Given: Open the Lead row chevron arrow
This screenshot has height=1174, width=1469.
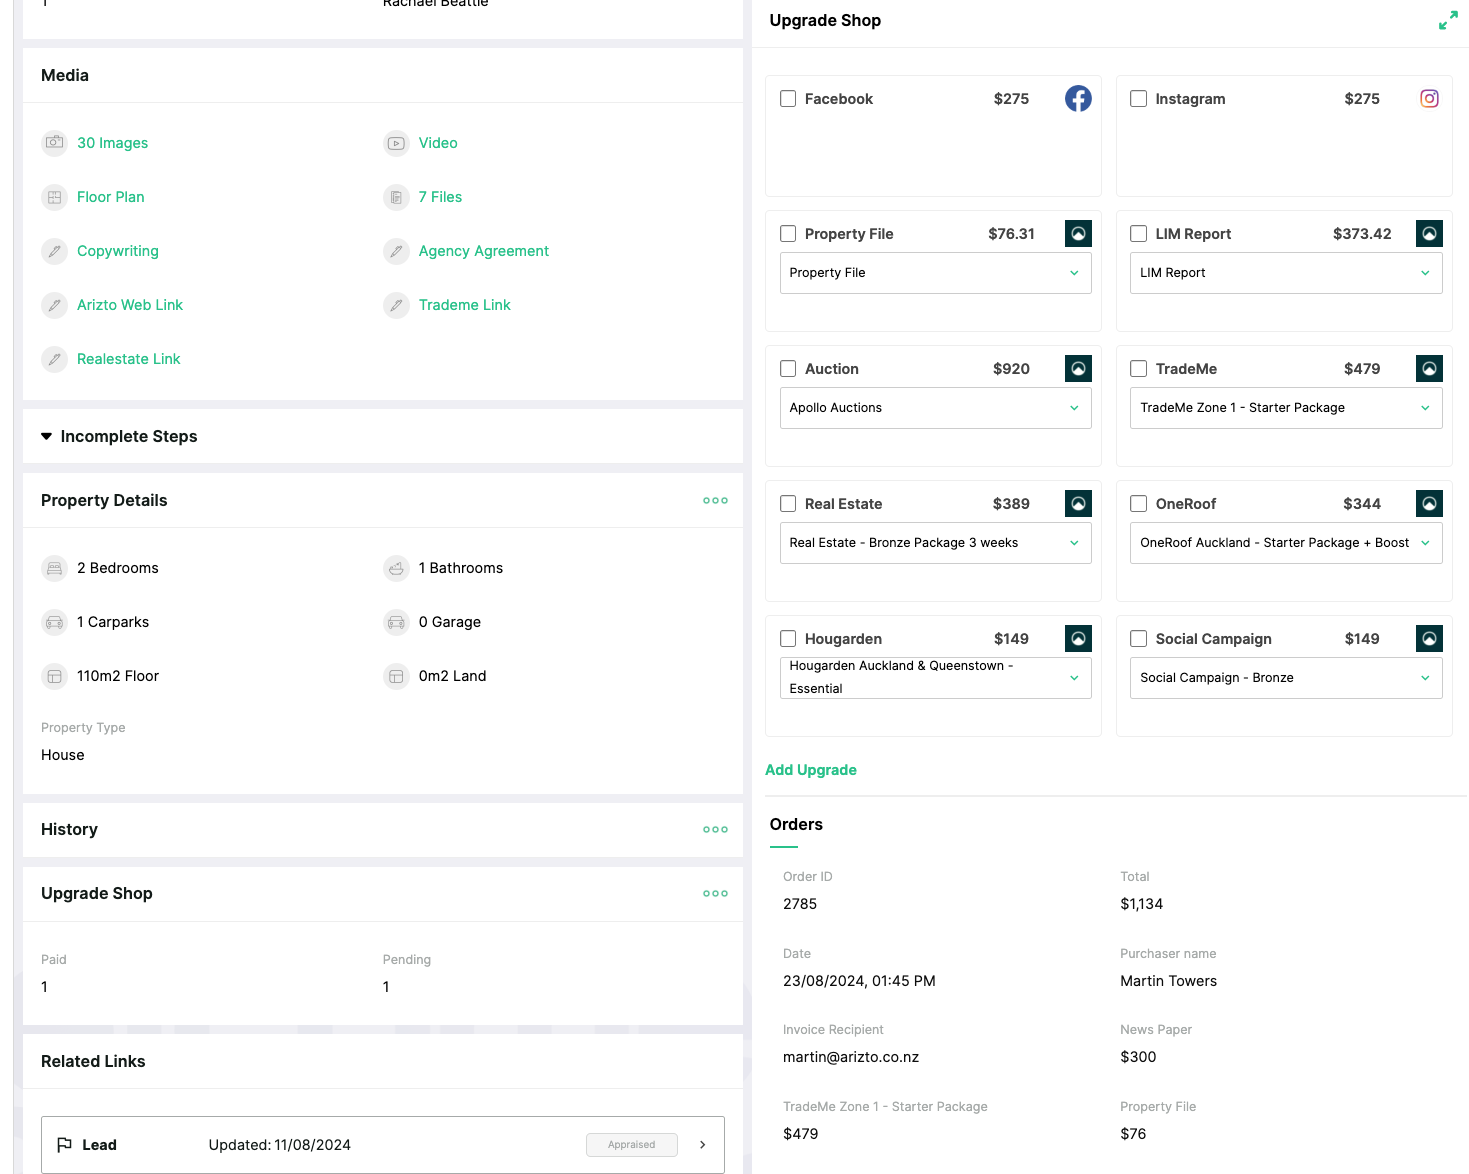Looking at the screenshot, I should click(703, 1145).
